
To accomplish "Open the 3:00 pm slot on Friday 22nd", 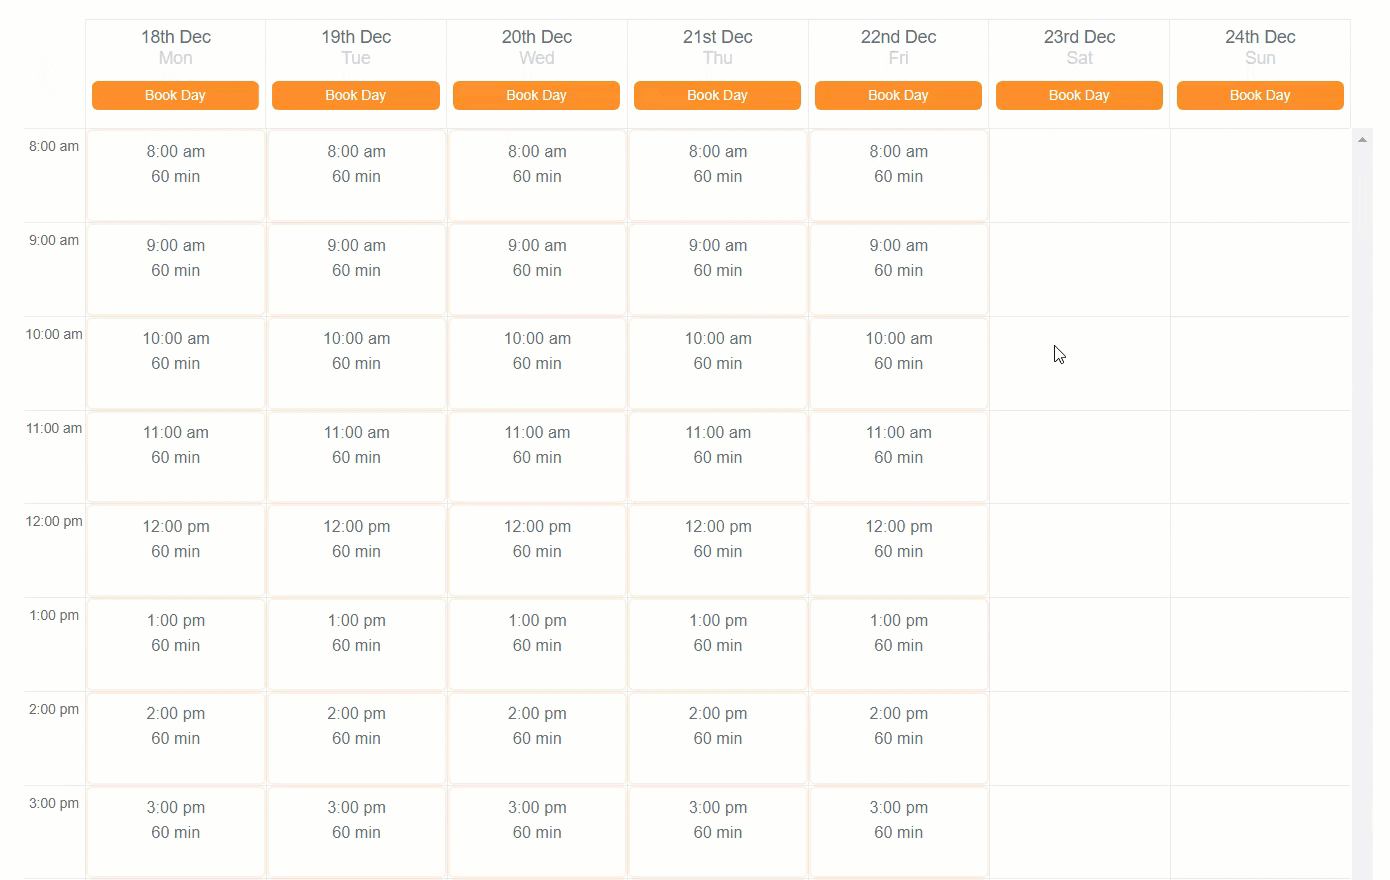I will pos(899,832).
